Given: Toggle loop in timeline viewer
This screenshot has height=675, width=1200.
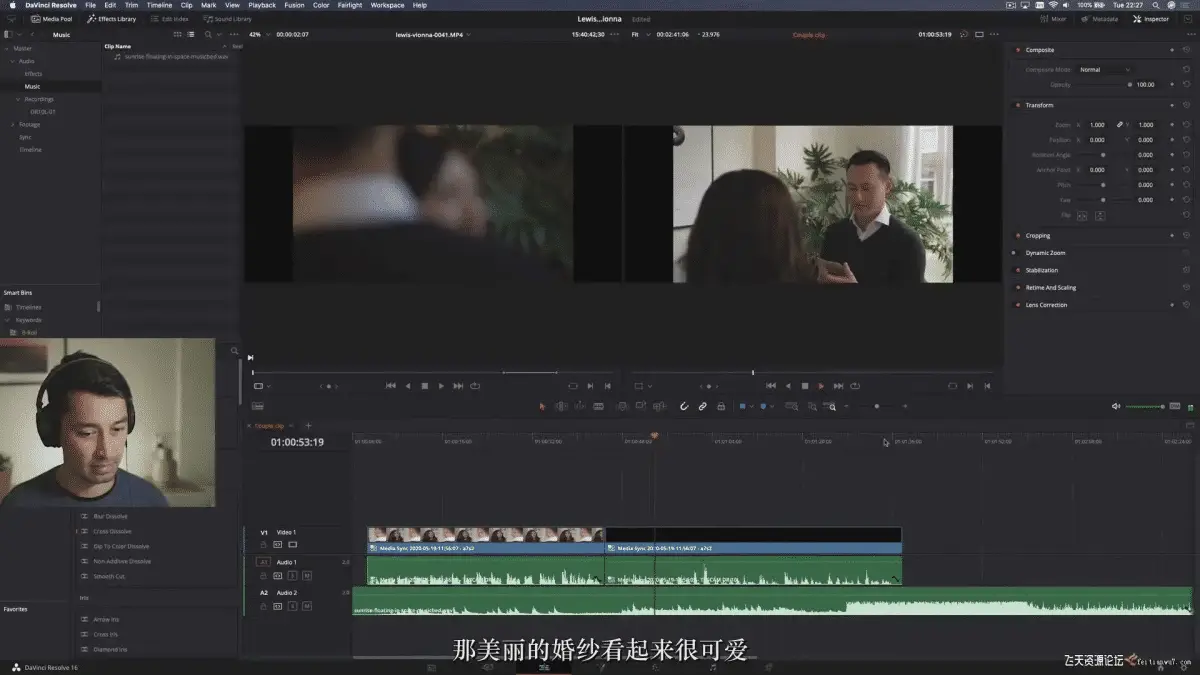Looking at the screenshot, I should coord(855,386).
